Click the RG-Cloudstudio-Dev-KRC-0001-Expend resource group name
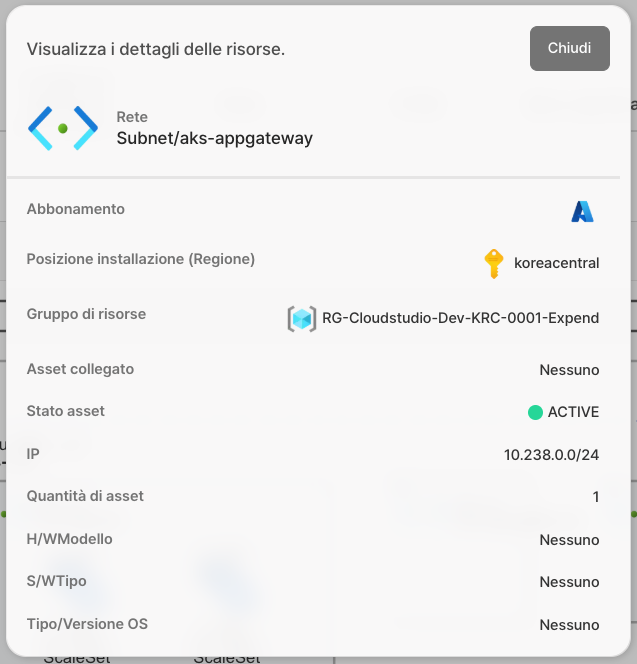This screenshot has width=637, height=664. (460, 318)
